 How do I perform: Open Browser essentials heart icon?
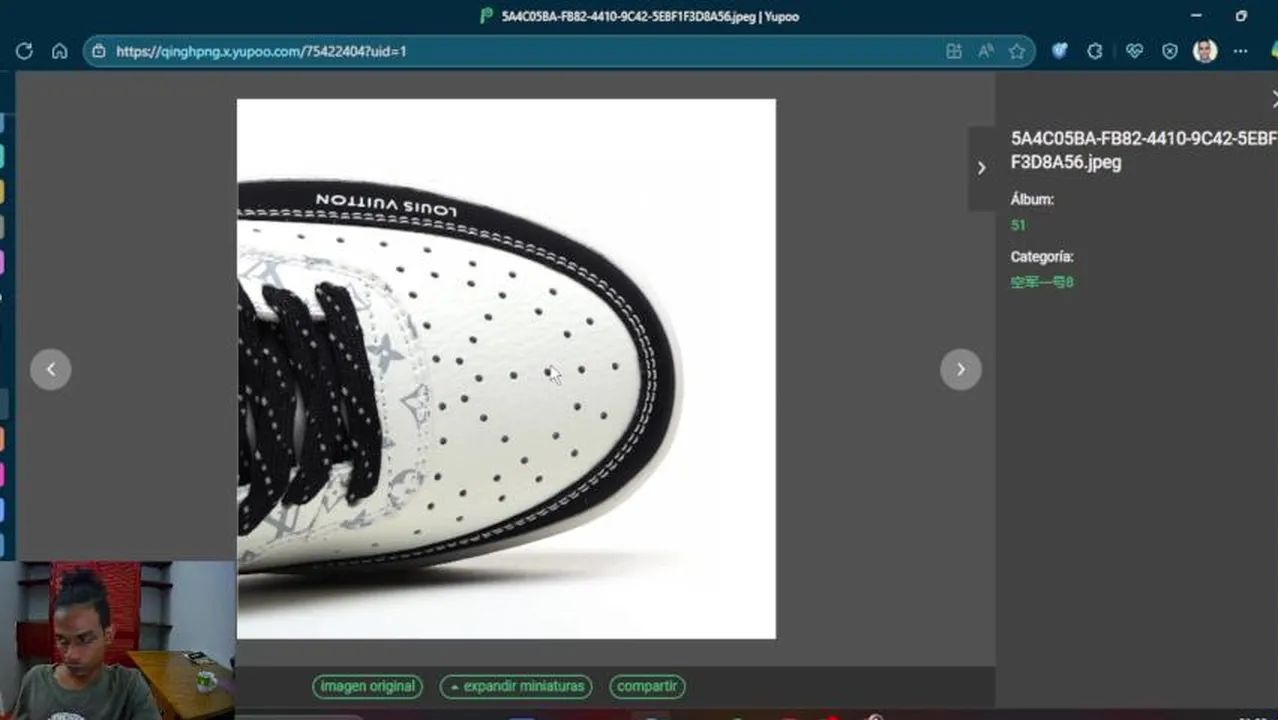[1134, 51]
